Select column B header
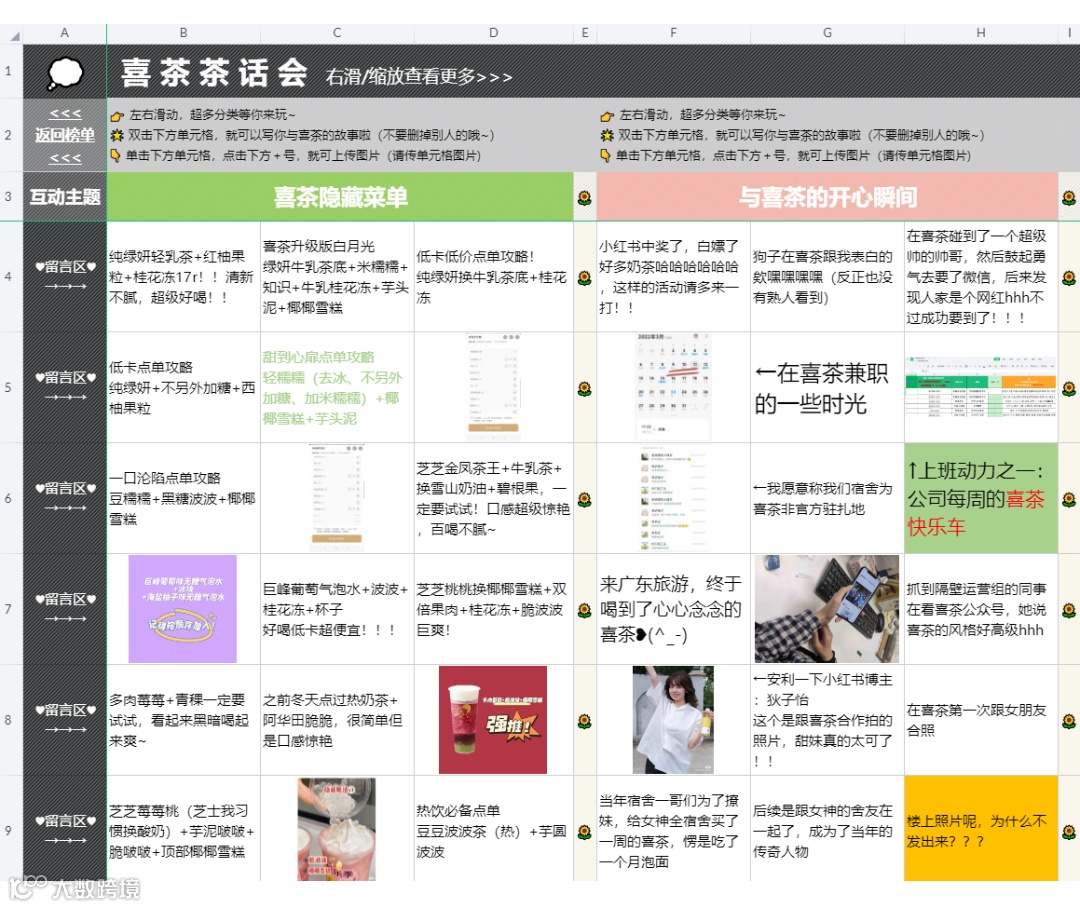The width and height of the screenshot is (1080, 908). pos(184,32)
